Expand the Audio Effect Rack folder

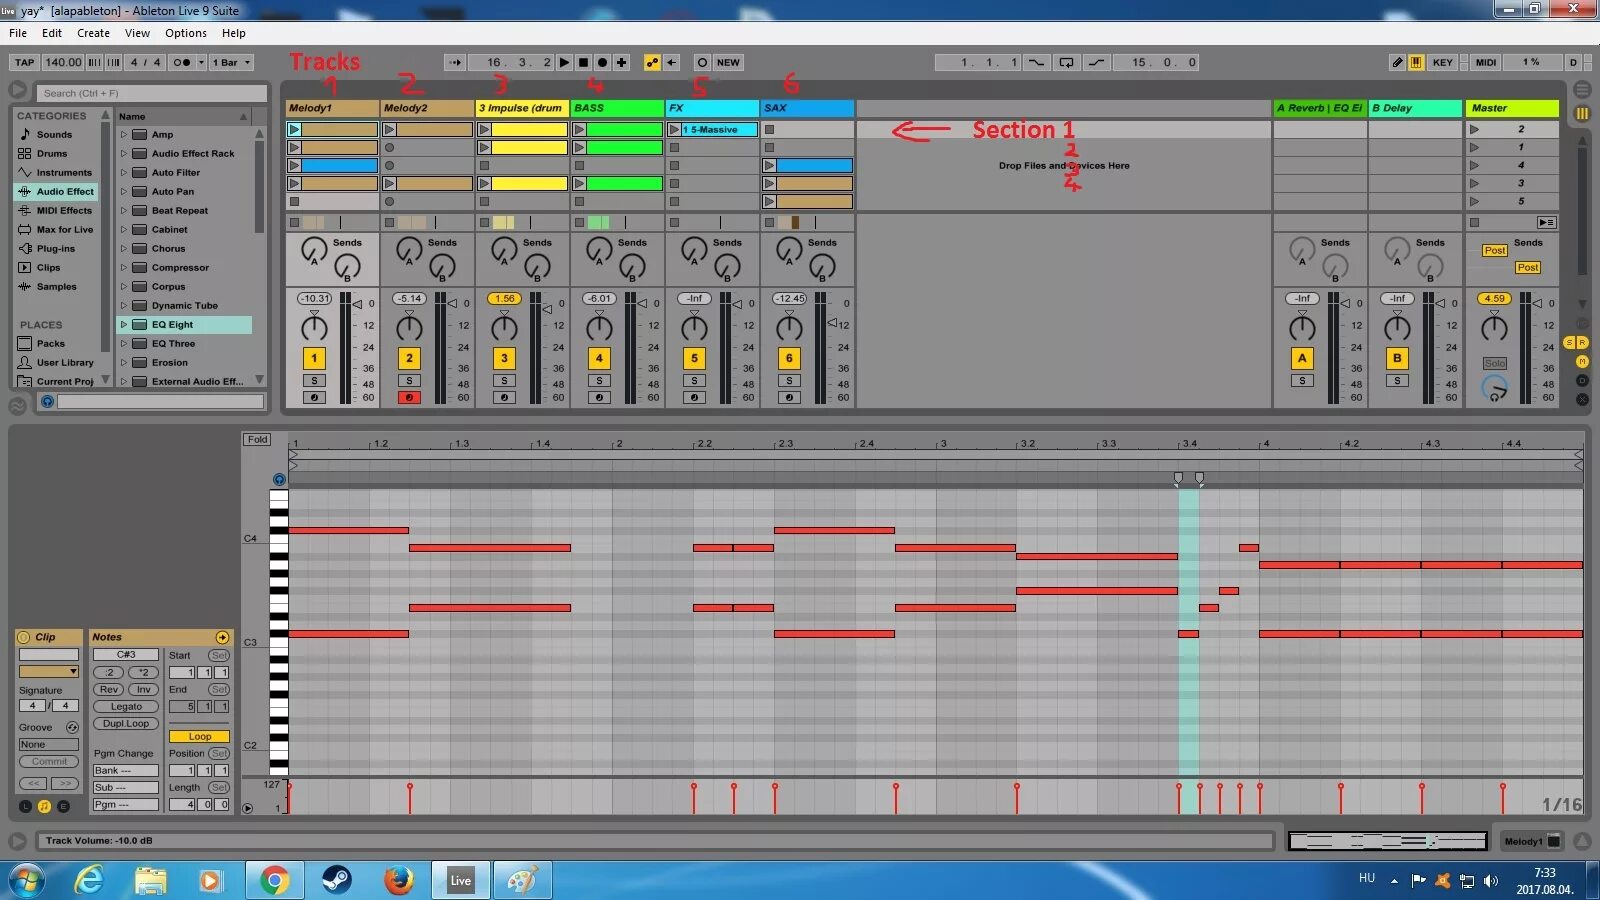click(x=124, y=154)
